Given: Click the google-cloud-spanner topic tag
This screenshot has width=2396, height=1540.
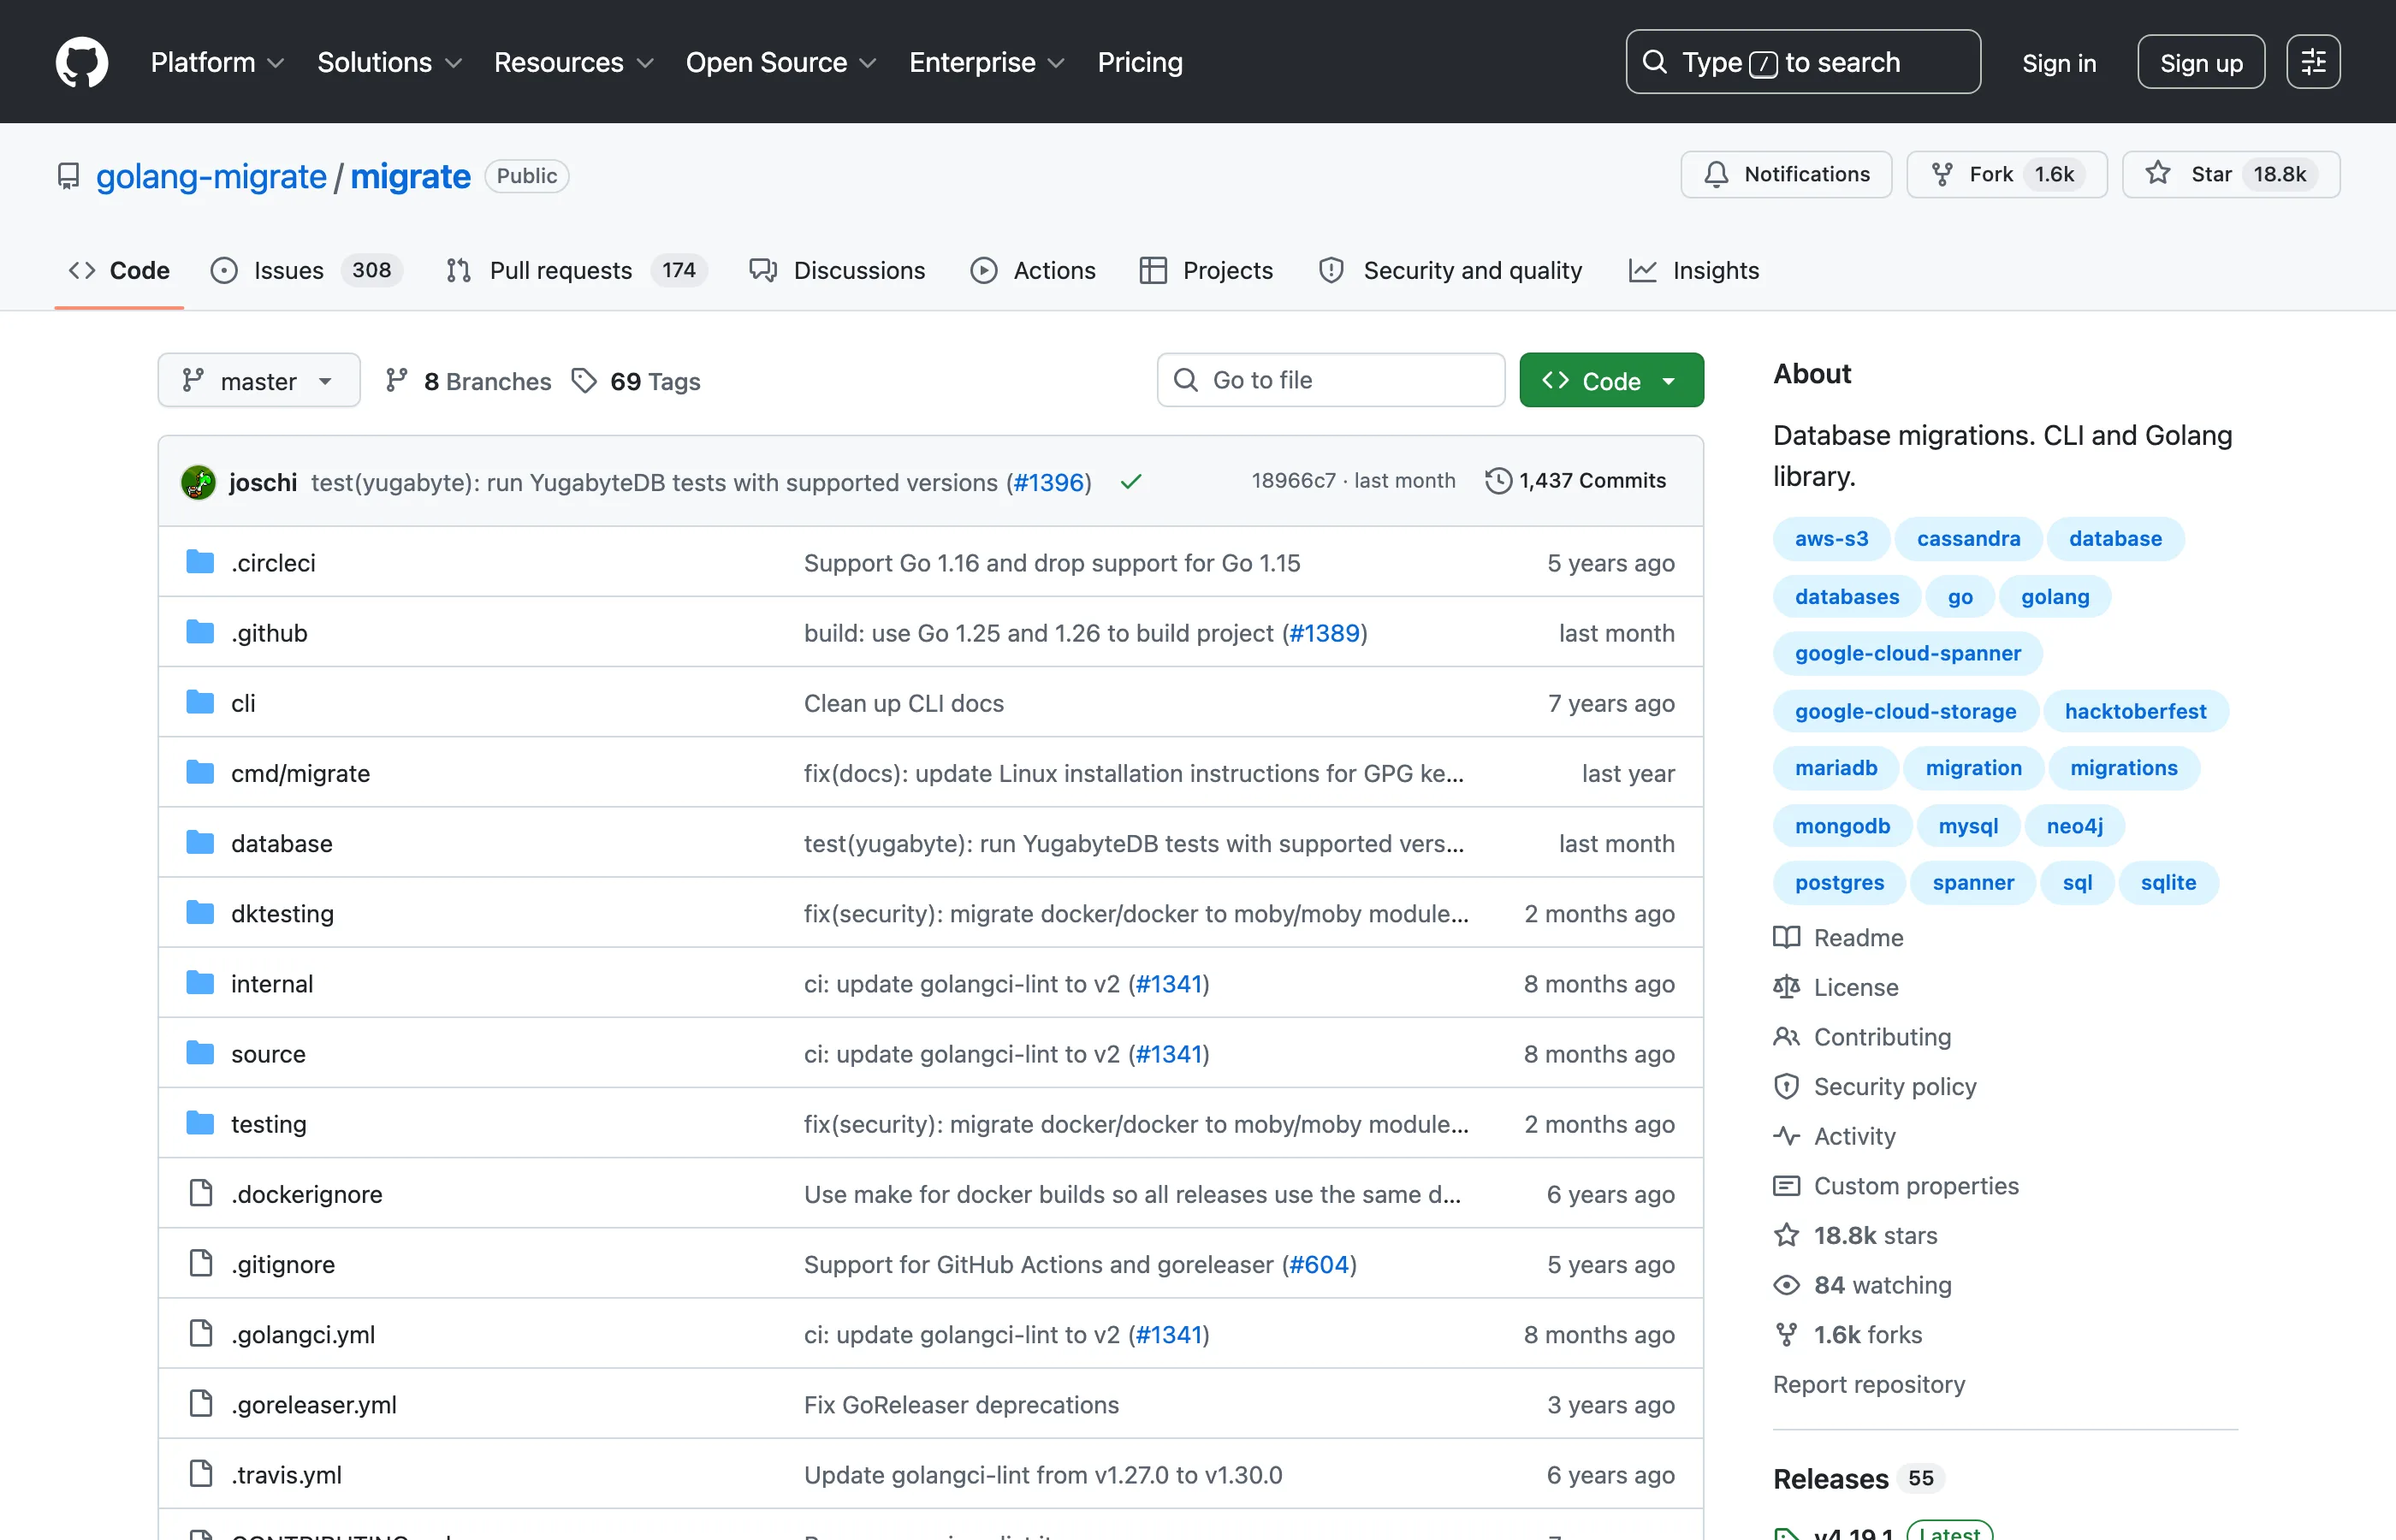Looking at the screenshot, I should [1907, 653].
